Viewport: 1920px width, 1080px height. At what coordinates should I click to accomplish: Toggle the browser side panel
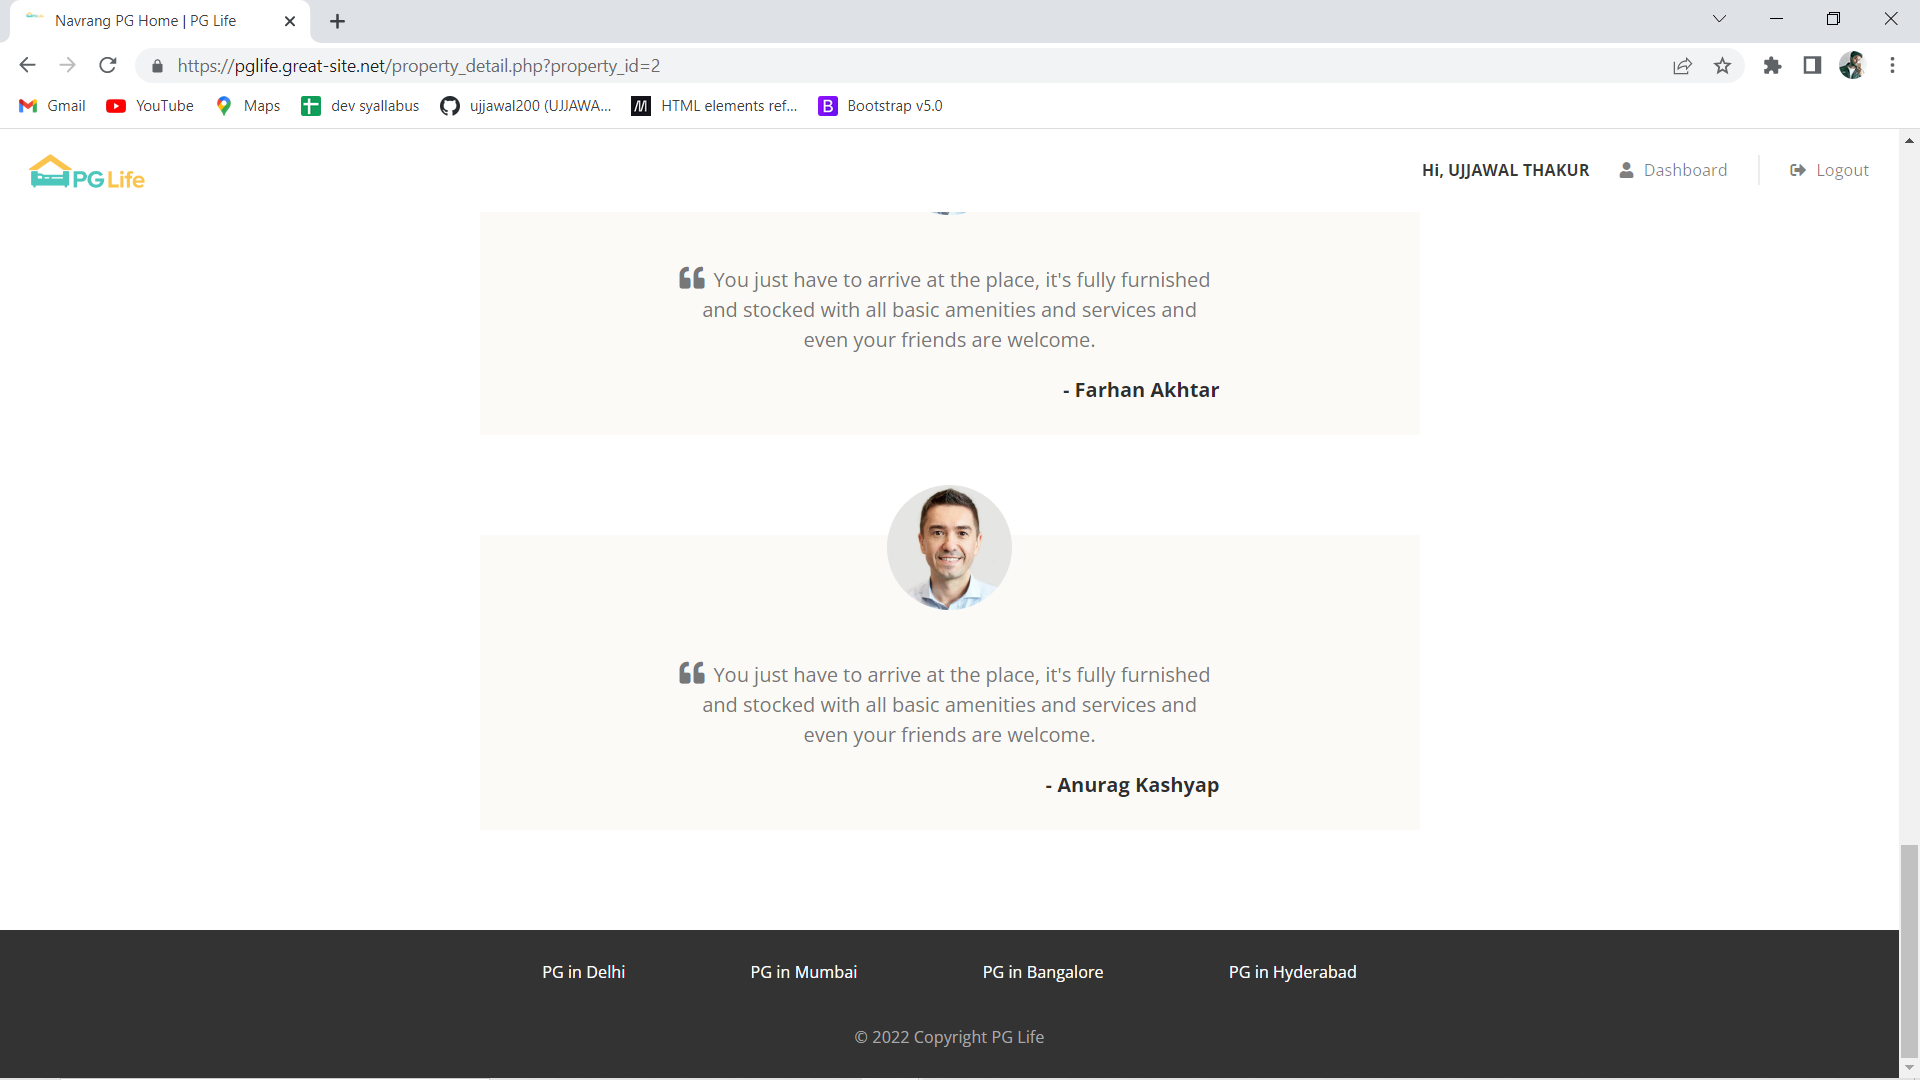[1812, 66]
